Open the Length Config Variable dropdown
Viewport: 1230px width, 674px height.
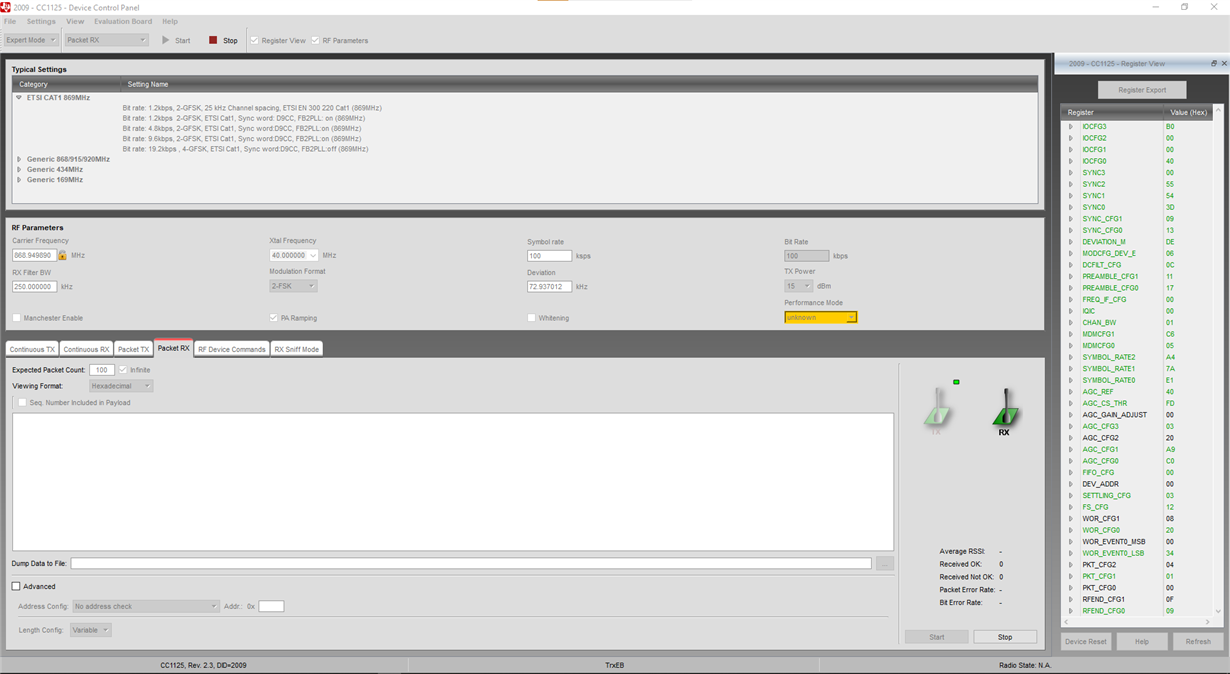click(x=90, y=630)
